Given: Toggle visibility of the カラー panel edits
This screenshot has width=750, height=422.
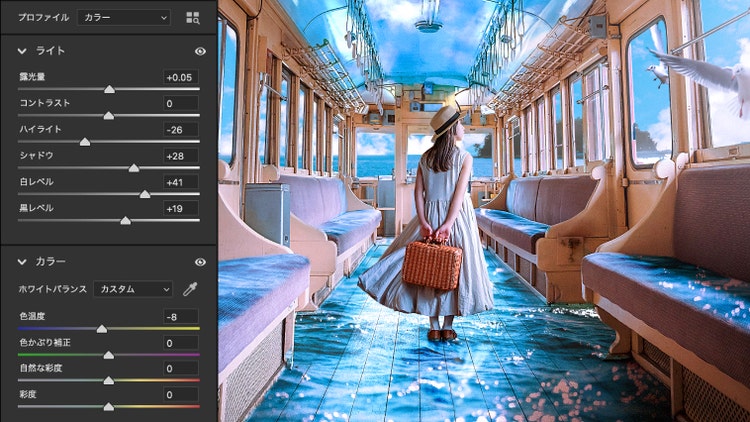Looking at the screenshot, I should 200,262.
